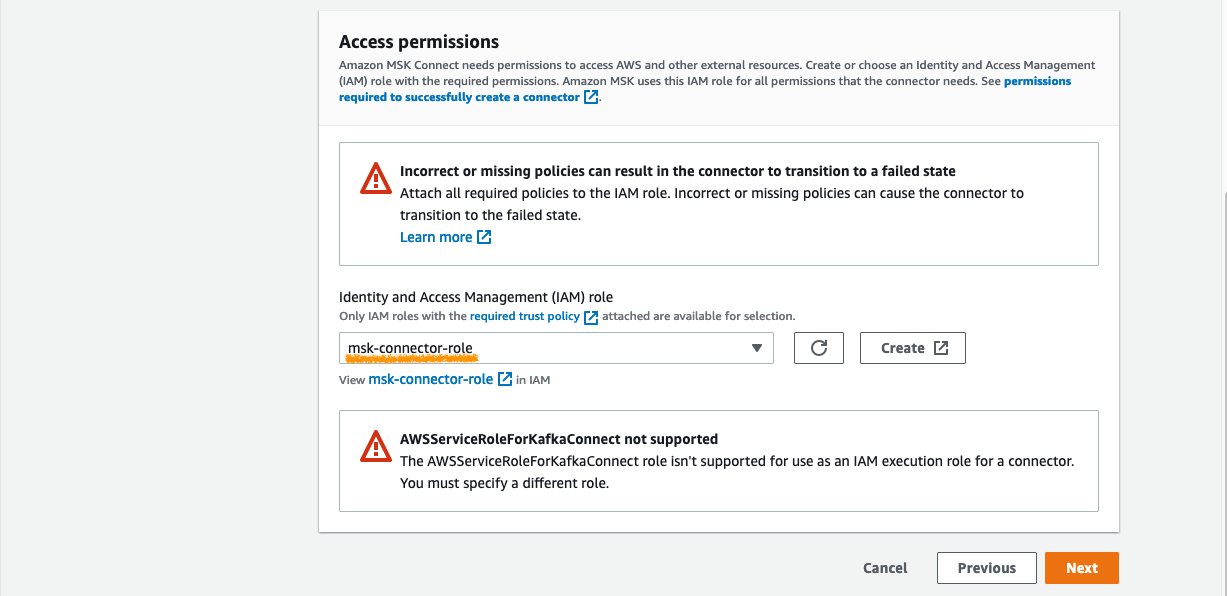This screenshot has width=1227, height=596.
Task: Click external-link icon after 'create a connector'
Action: [x=591, y=97]
